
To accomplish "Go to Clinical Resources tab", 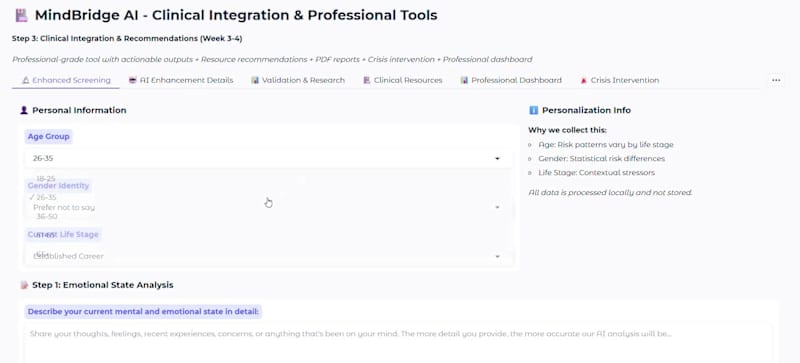I will pos(403,80).
